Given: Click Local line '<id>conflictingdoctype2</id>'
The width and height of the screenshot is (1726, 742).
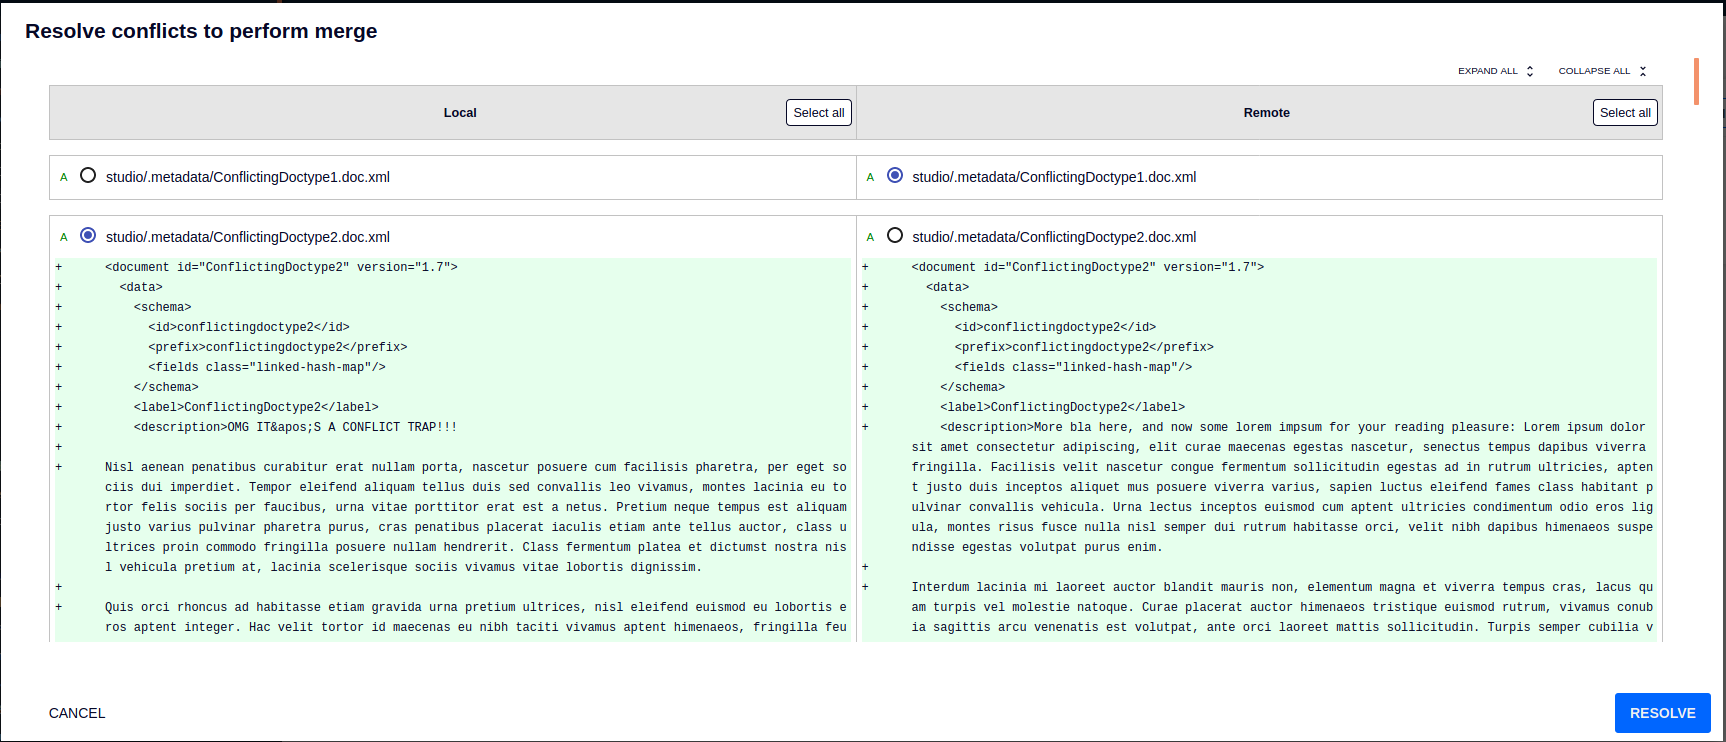Looking at the screenshot, I should pos(249,327).
